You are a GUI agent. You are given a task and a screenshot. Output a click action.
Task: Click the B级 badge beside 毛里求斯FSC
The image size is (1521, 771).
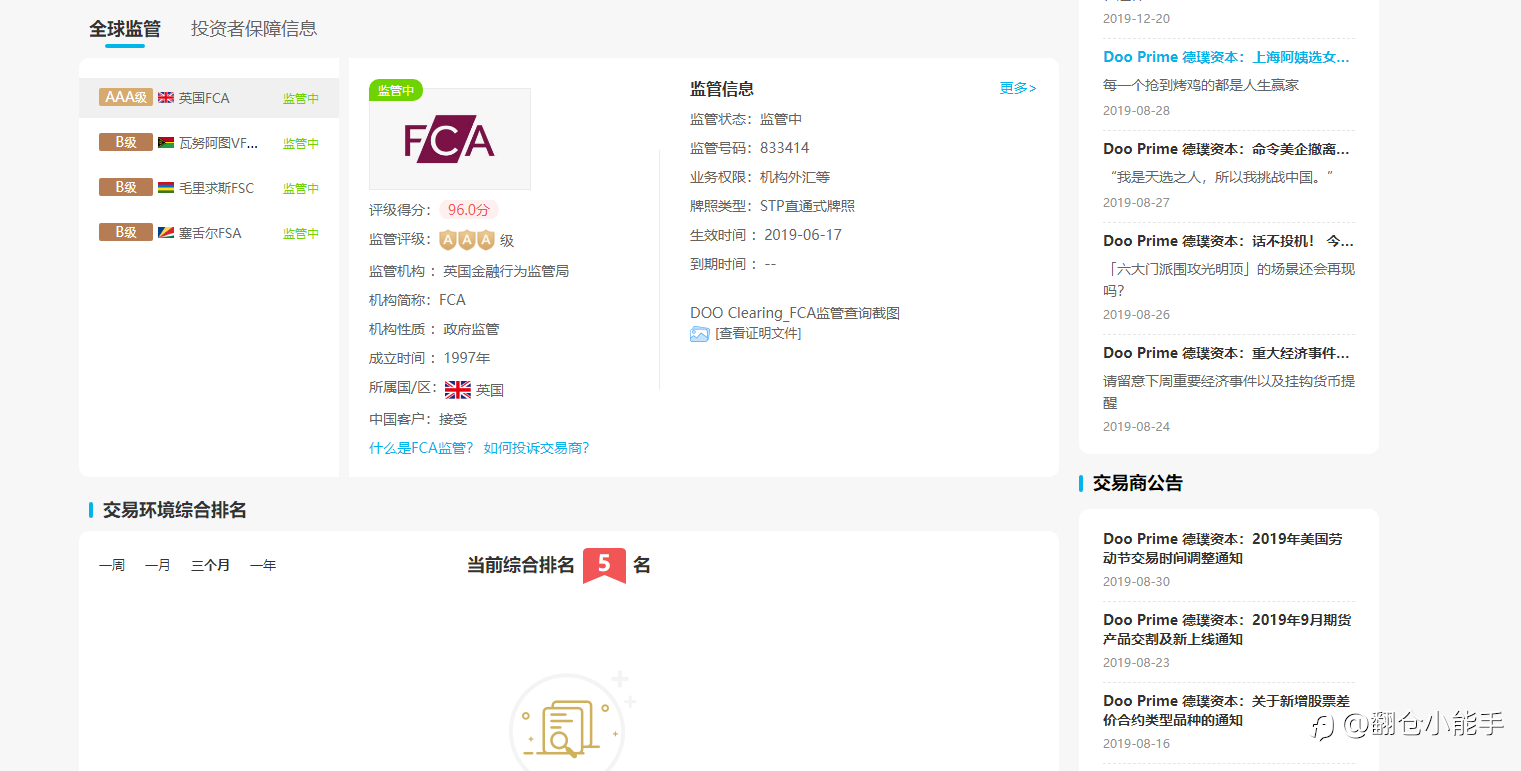pyautogui.click(x=126, y=187)
